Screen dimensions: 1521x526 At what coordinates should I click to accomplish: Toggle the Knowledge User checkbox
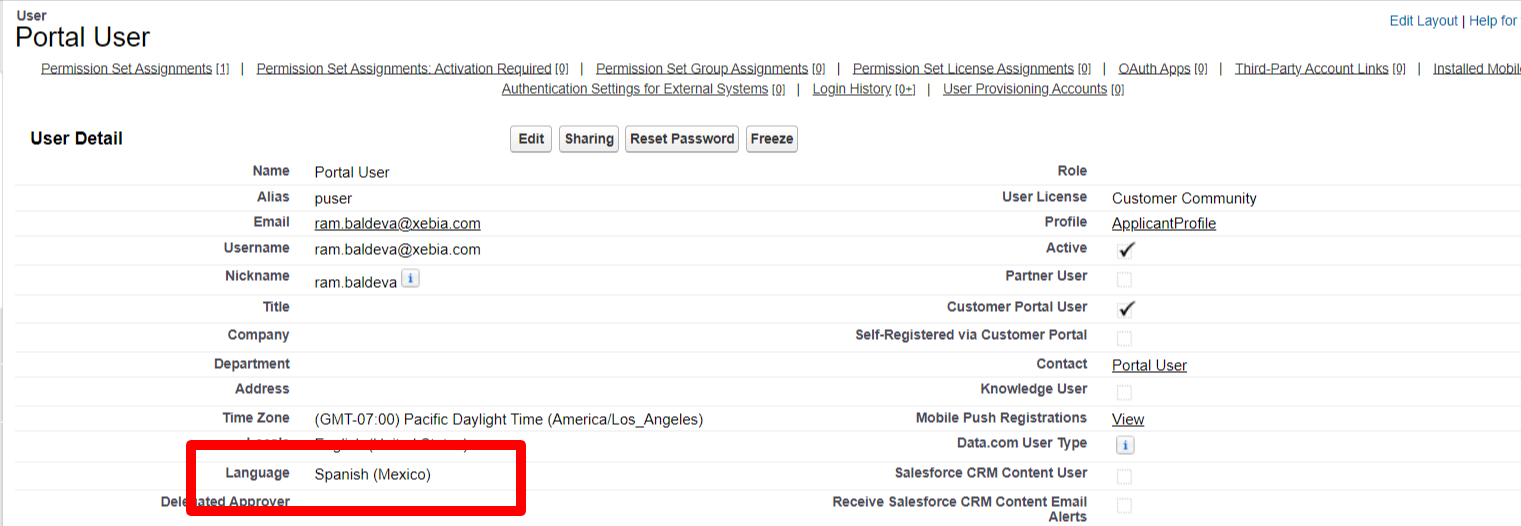coord(1125,392)
